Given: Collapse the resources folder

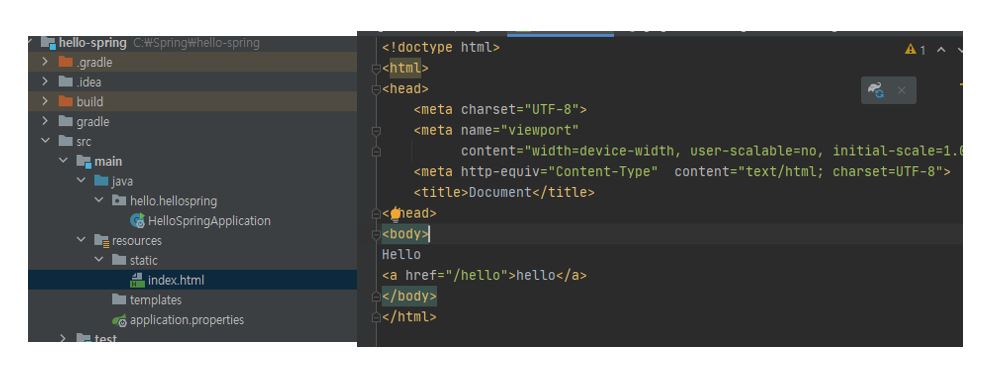Looking at the screenshot, I should [x=81, y=240].
